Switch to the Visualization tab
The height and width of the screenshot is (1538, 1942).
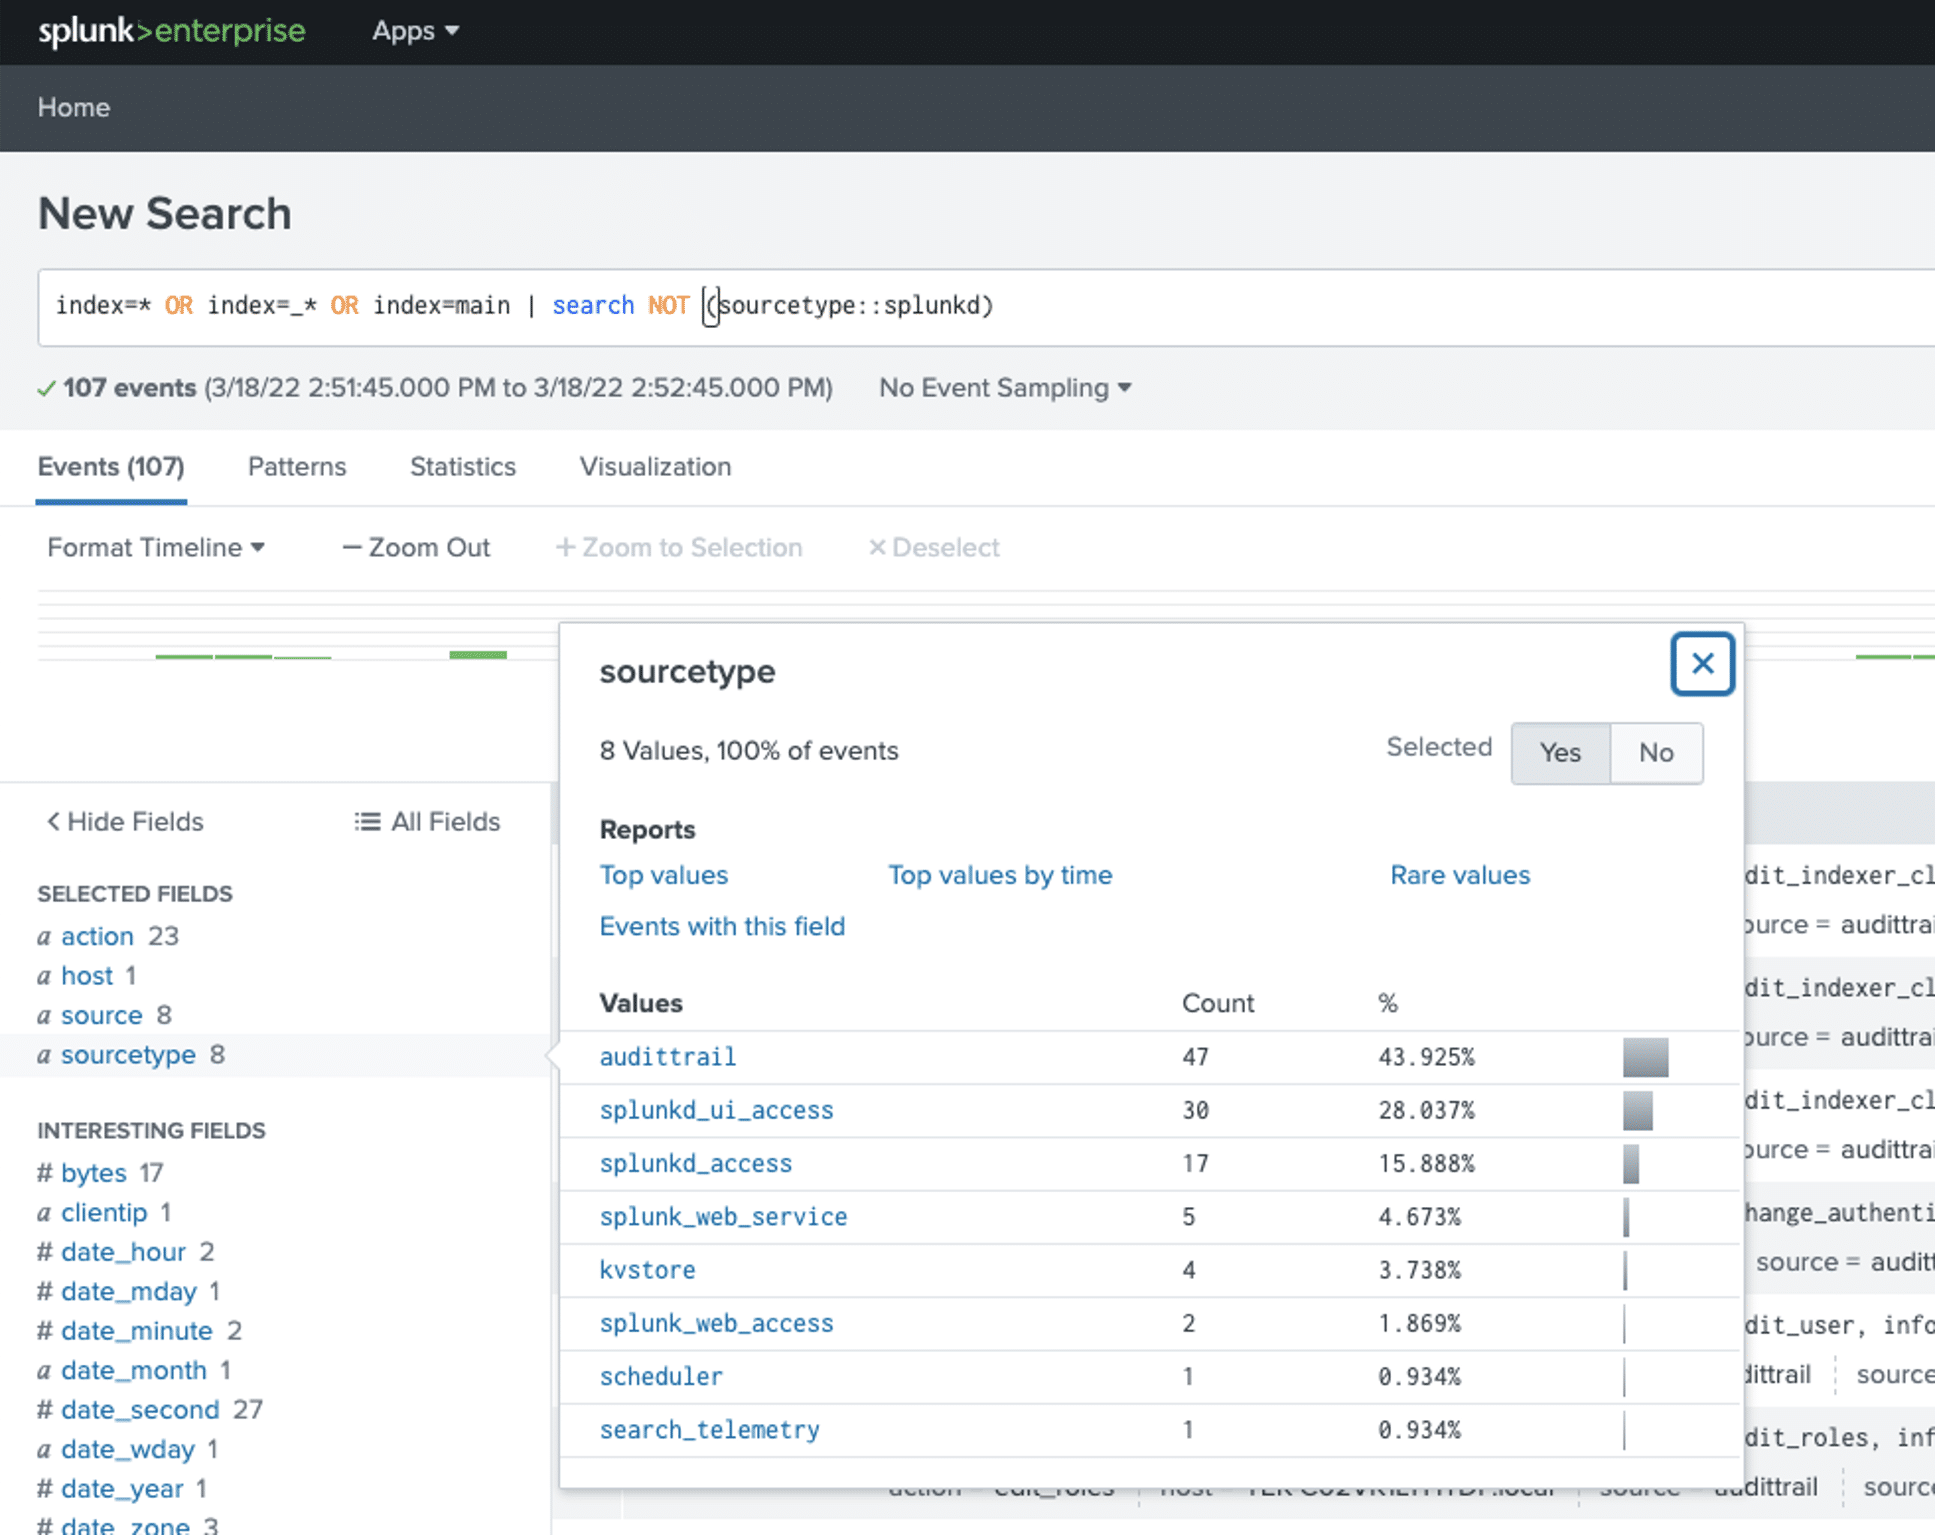point(656,467)
